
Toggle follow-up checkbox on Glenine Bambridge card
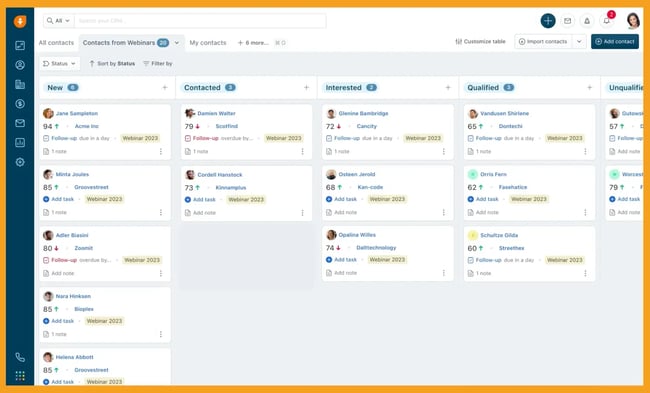(329, 138)
